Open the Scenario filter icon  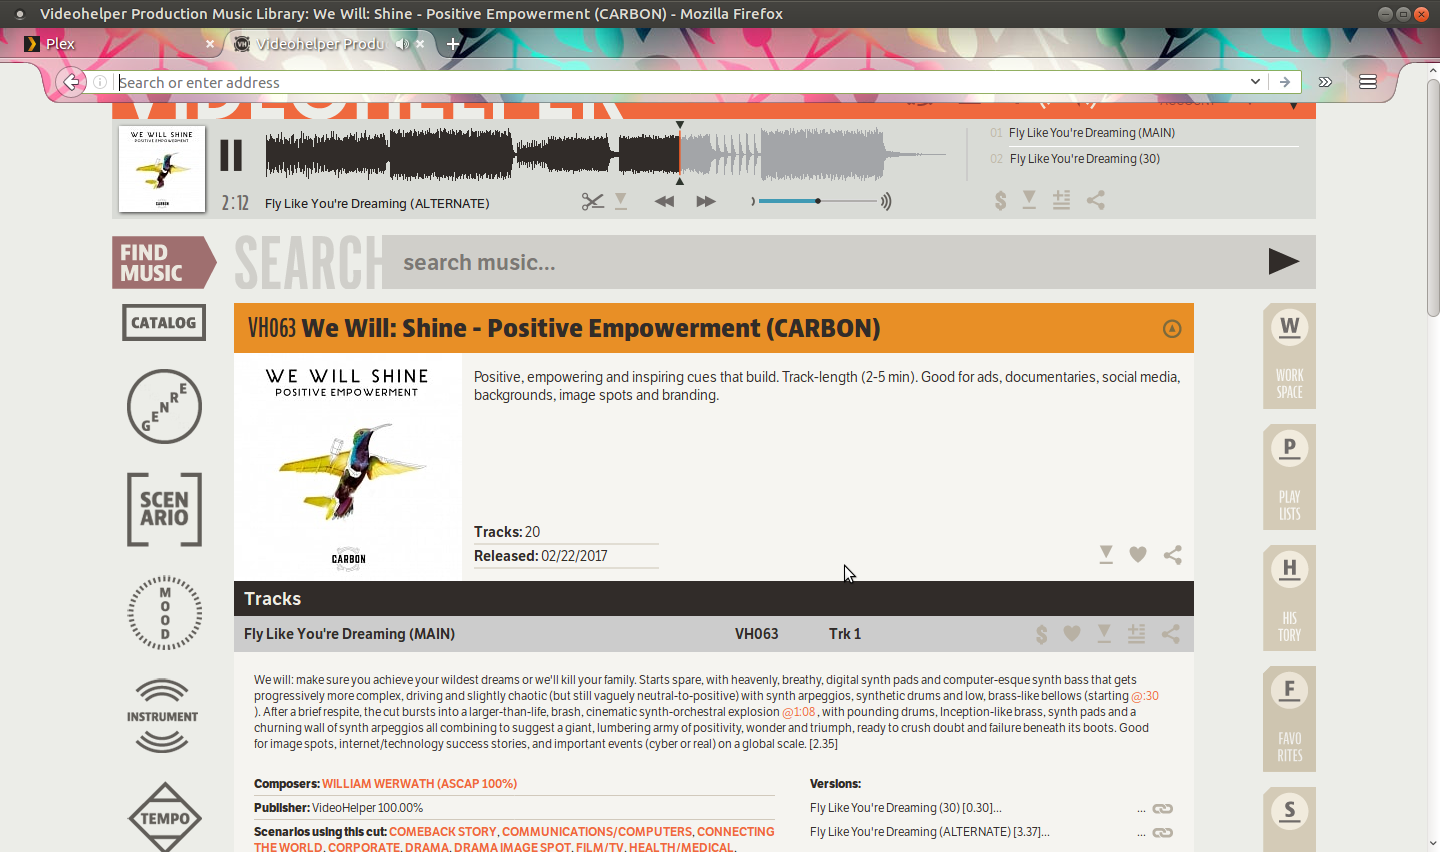tap(164, 509)
